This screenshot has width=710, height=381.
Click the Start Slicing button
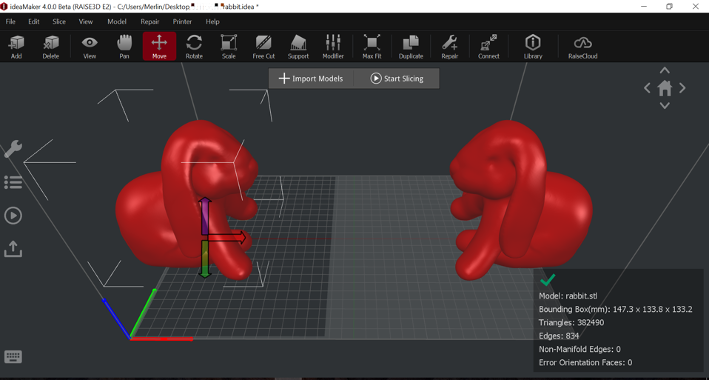click(397, 78)
